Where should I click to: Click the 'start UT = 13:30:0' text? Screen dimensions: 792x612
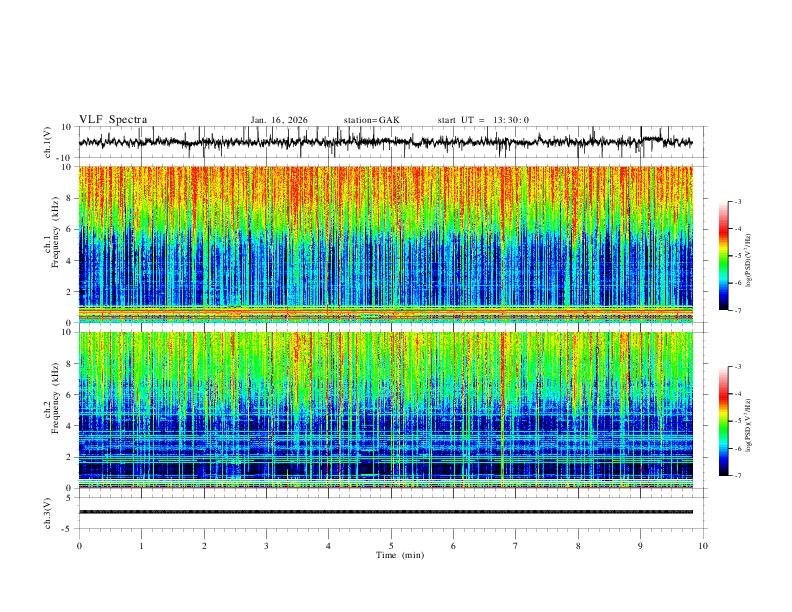tap(483, 120)
